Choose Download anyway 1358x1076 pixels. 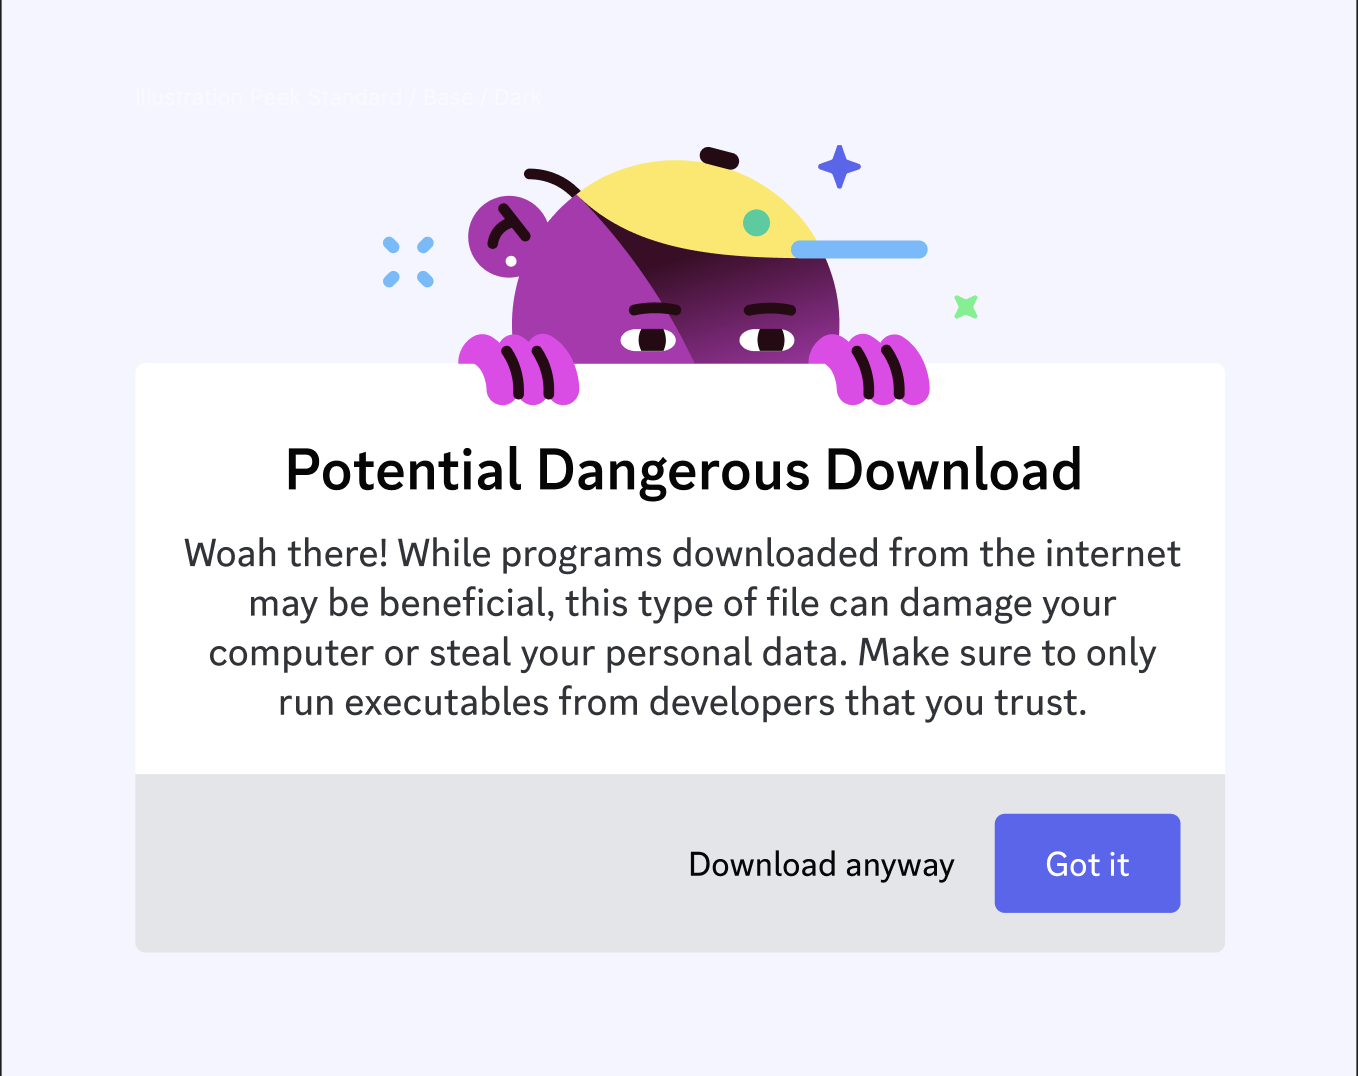pyautogui.click(x=821, y=864)
